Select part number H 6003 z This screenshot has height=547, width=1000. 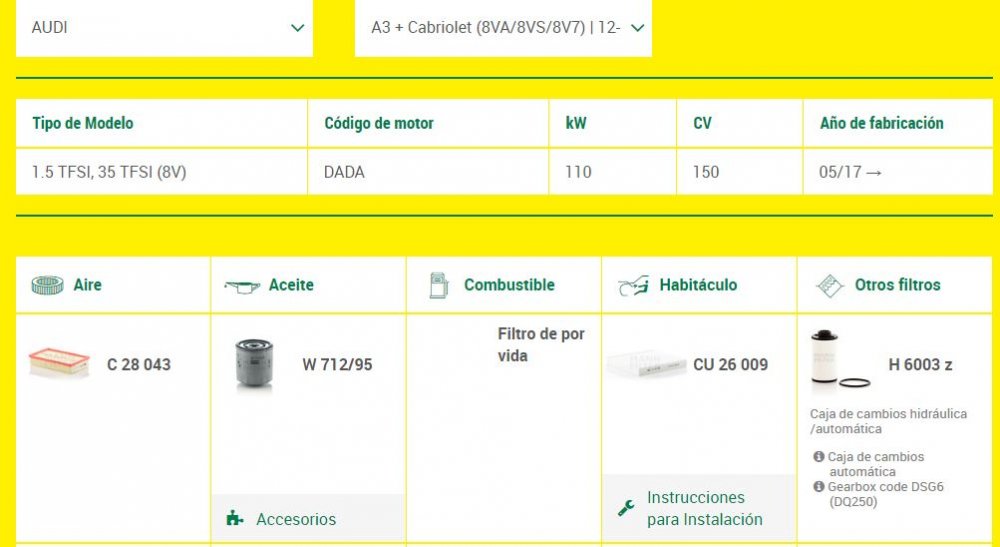coord(920,365)
